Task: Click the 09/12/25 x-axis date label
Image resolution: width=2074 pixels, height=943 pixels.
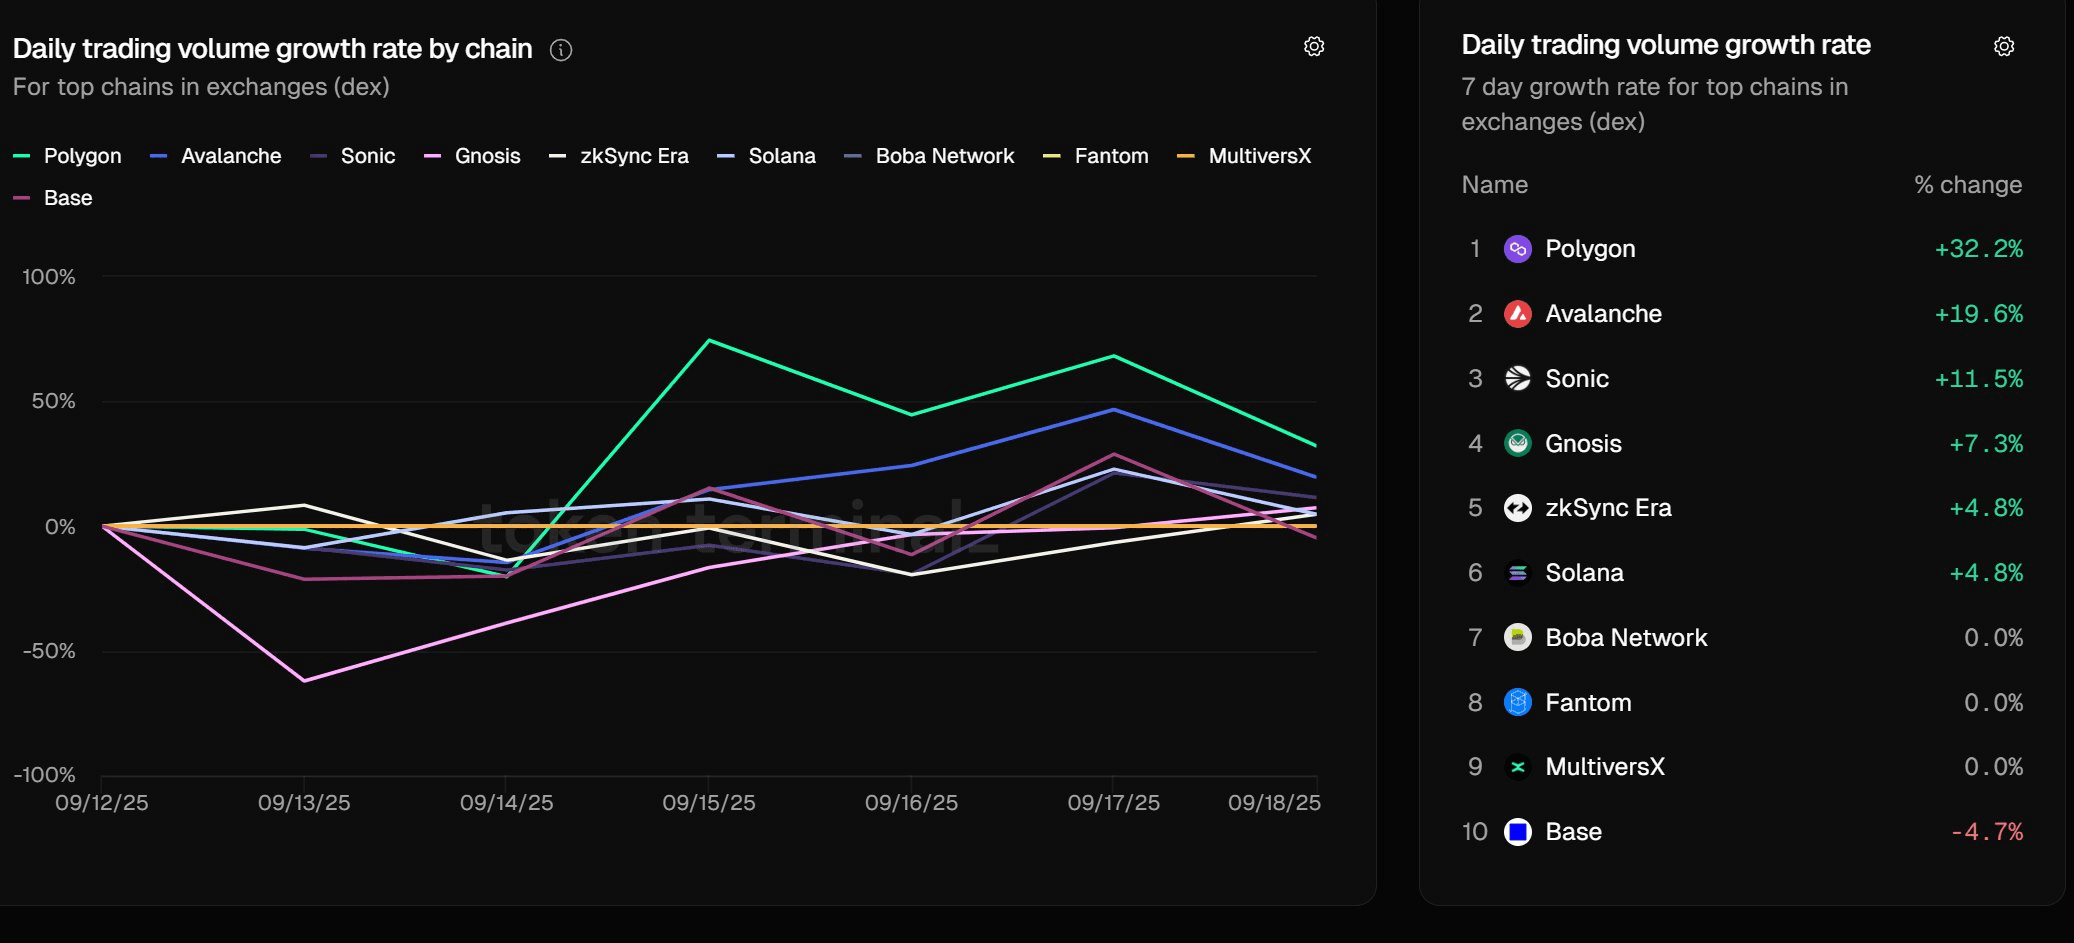Action: pyautogui.click(x=102, y=803)
